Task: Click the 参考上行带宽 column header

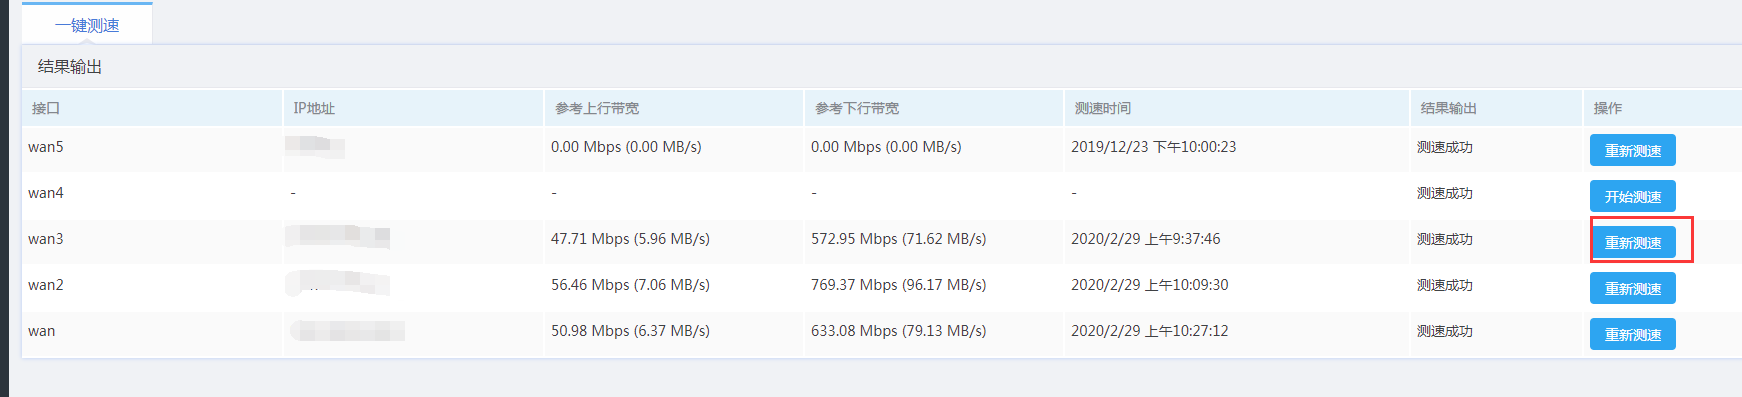Action: 597,108
